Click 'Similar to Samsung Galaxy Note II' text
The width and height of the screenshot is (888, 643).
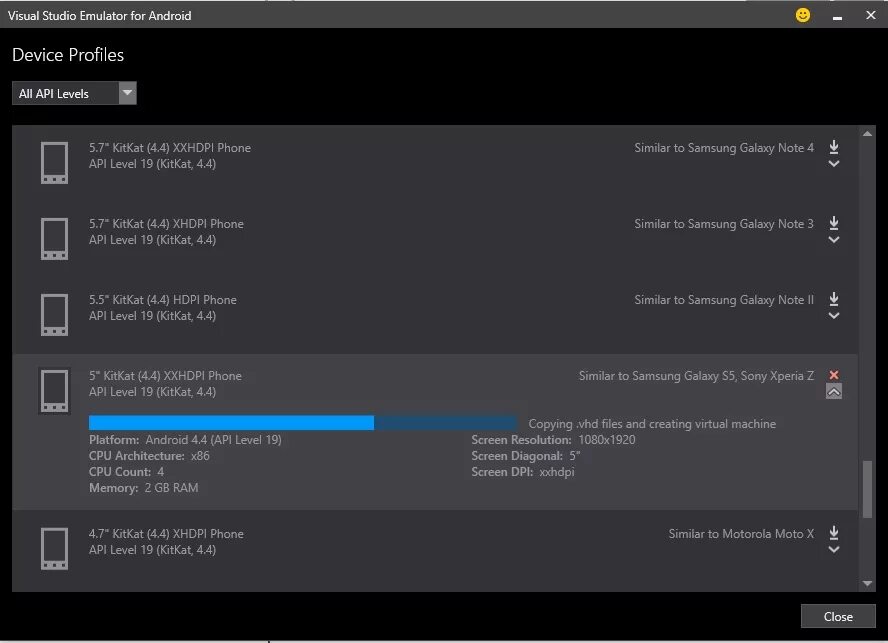(x=724, y=300)
